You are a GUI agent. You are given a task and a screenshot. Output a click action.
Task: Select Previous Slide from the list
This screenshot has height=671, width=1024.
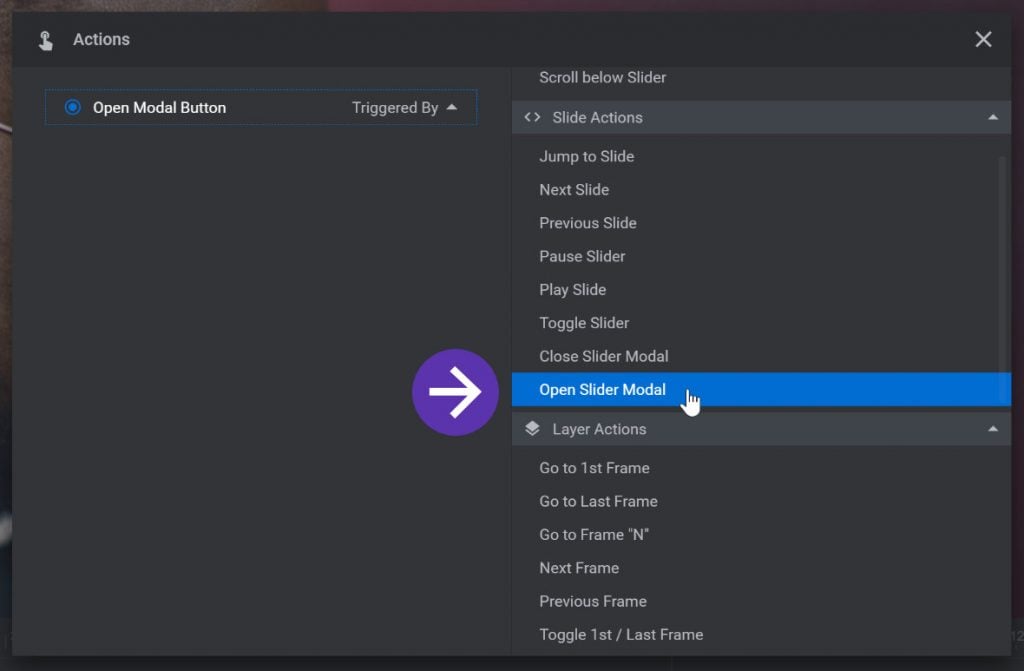point(587,223)
